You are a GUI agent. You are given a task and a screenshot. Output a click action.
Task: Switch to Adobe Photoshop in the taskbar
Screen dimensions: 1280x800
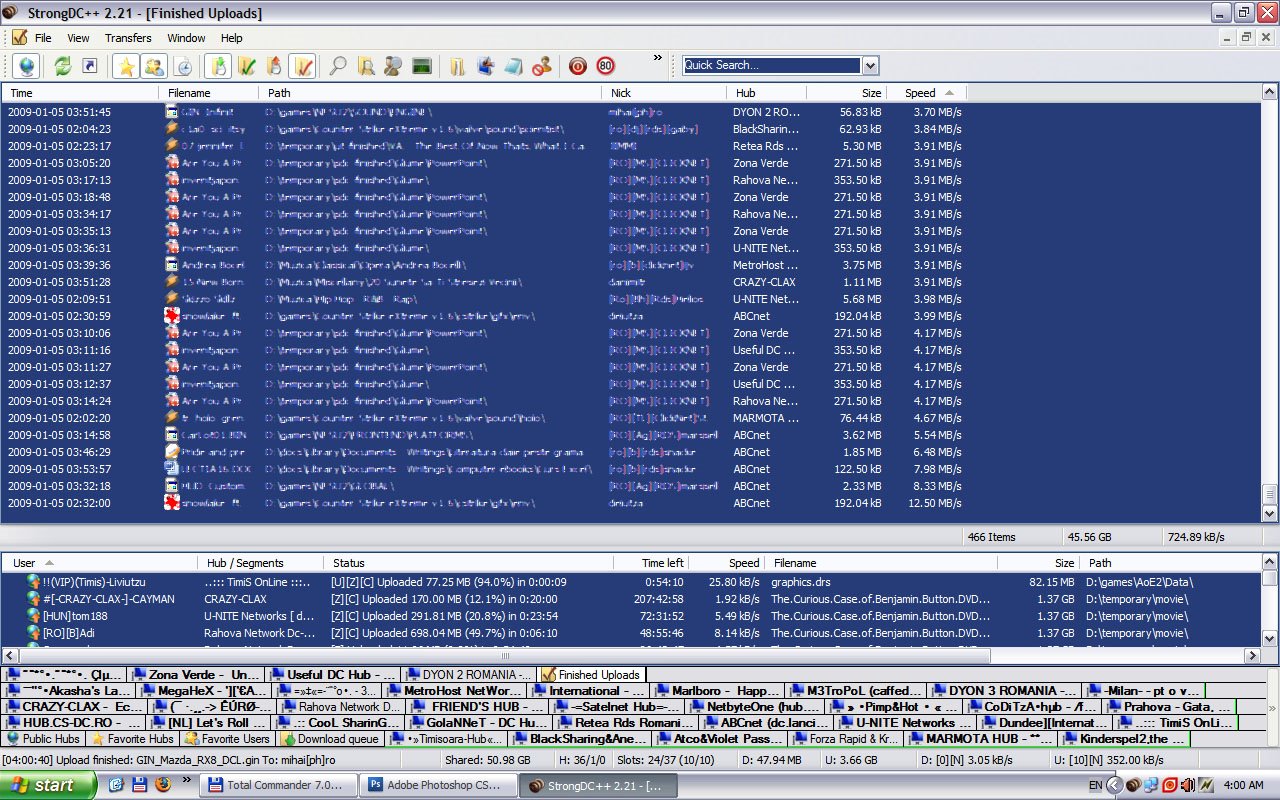click(438, 785)
